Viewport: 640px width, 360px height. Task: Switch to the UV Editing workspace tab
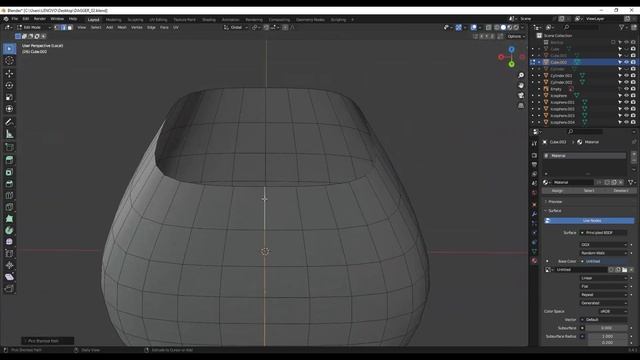(x=158, y=20)
